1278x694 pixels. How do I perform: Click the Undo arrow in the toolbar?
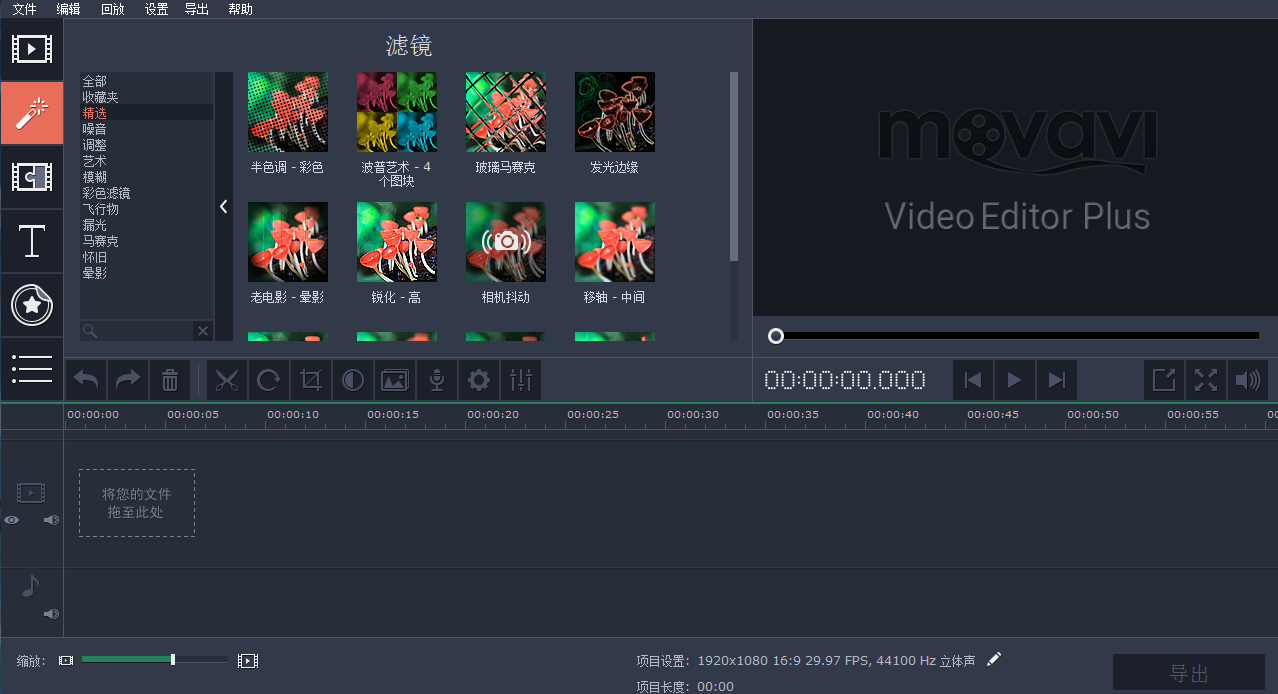pyautogui.click(x=85, y=380)
